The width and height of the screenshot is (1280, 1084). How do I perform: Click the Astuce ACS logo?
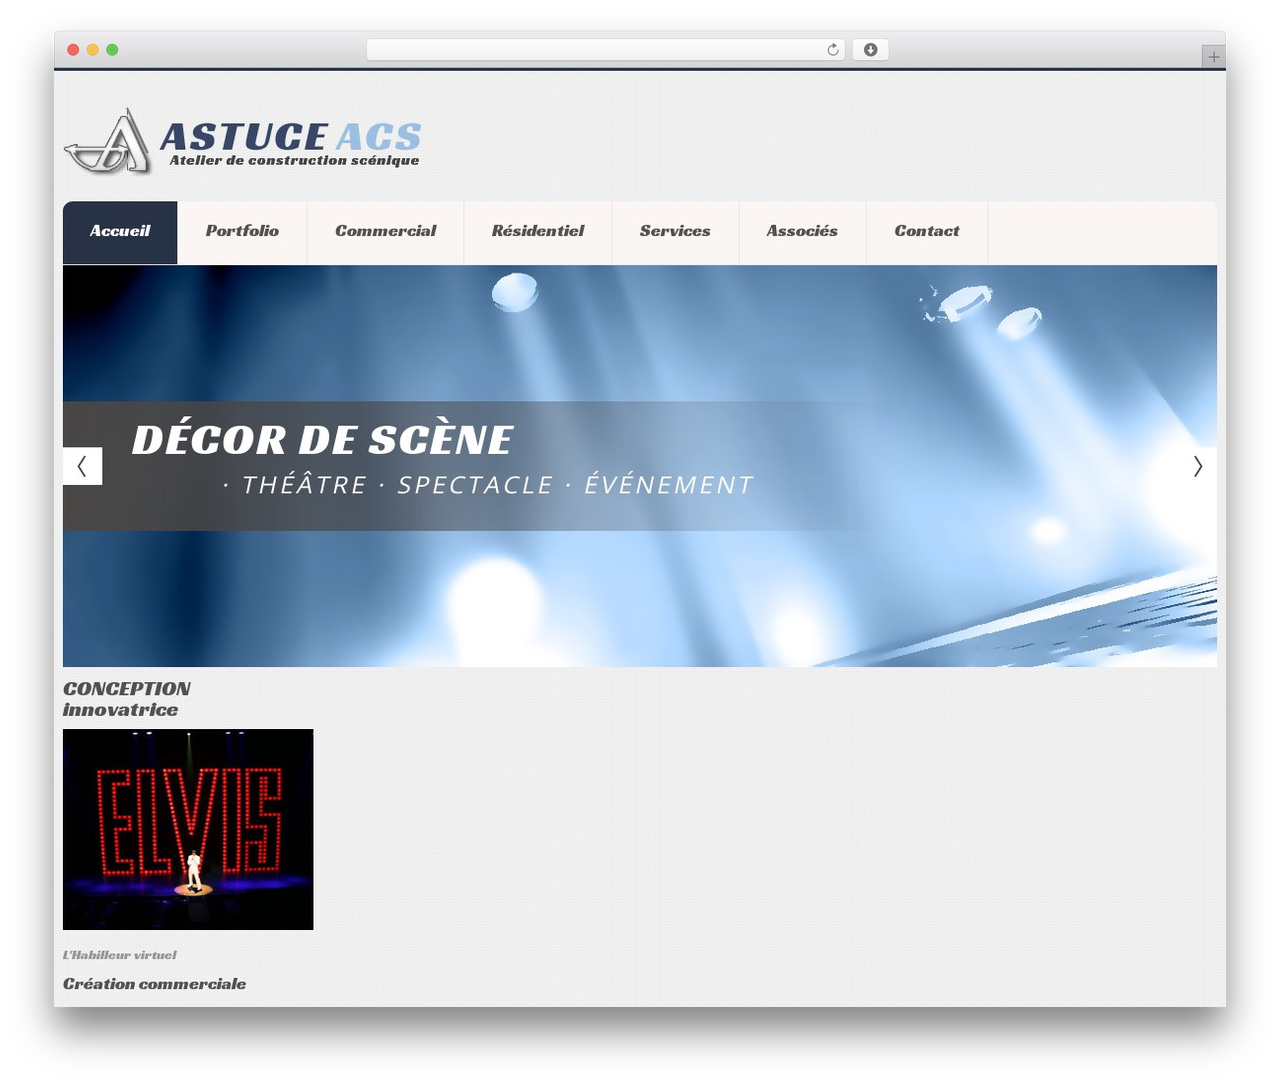tap(243, 142)
